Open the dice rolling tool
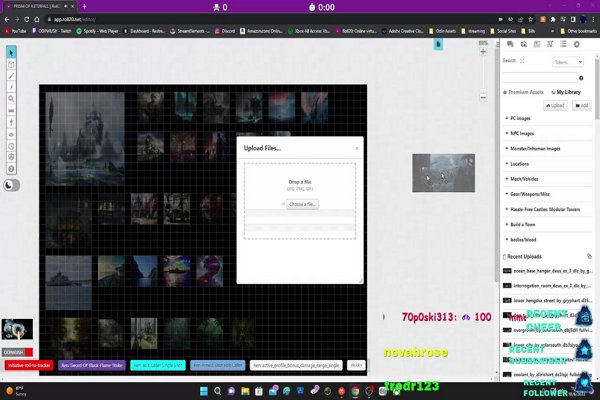This screenshot has width=600, height=400. click(11, 157)
